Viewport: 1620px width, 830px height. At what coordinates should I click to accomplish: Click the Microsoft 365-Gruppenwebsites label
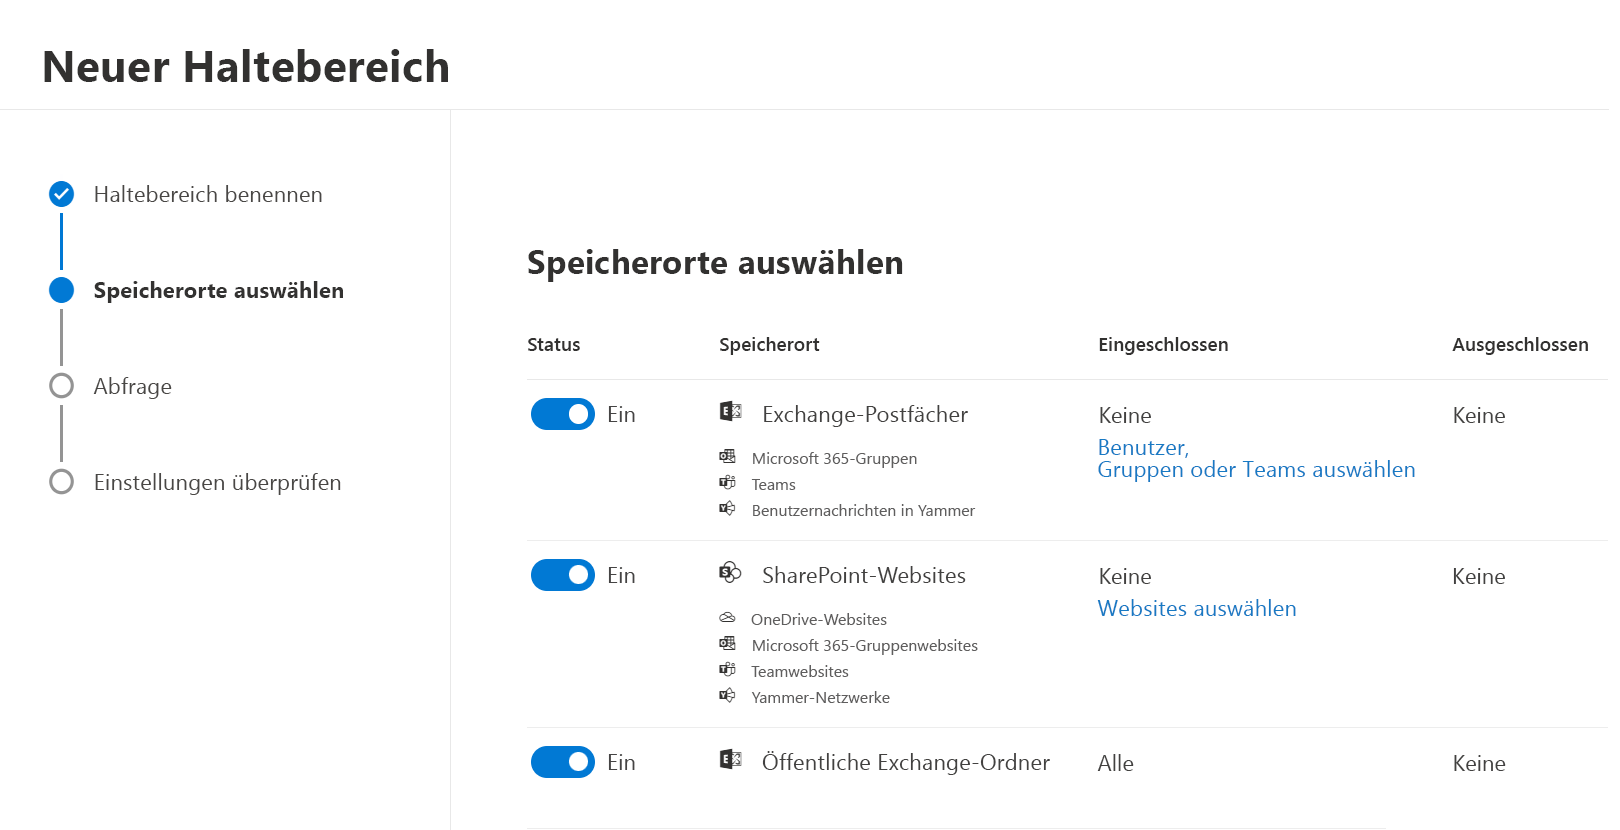865,645
